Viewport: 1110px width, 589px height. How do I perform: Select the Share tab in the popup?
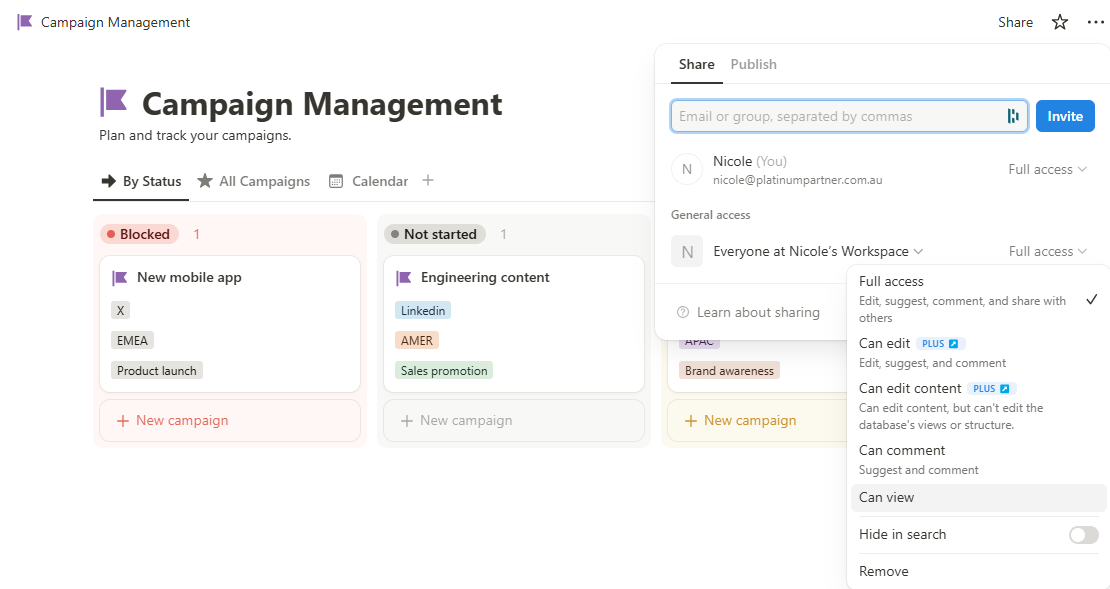(697, 64)
